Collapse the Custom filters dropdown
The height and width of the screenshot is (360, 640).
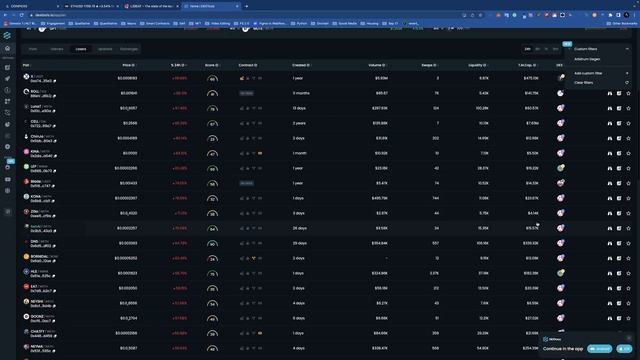[x=627, y=49]
